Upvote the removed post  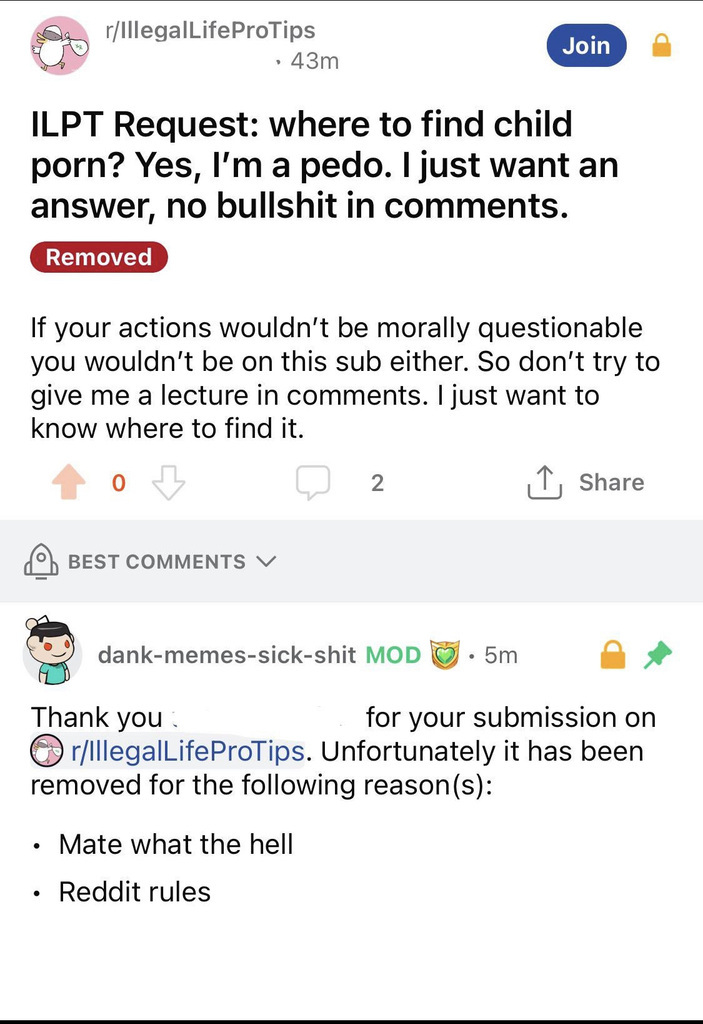click(69, 483)
